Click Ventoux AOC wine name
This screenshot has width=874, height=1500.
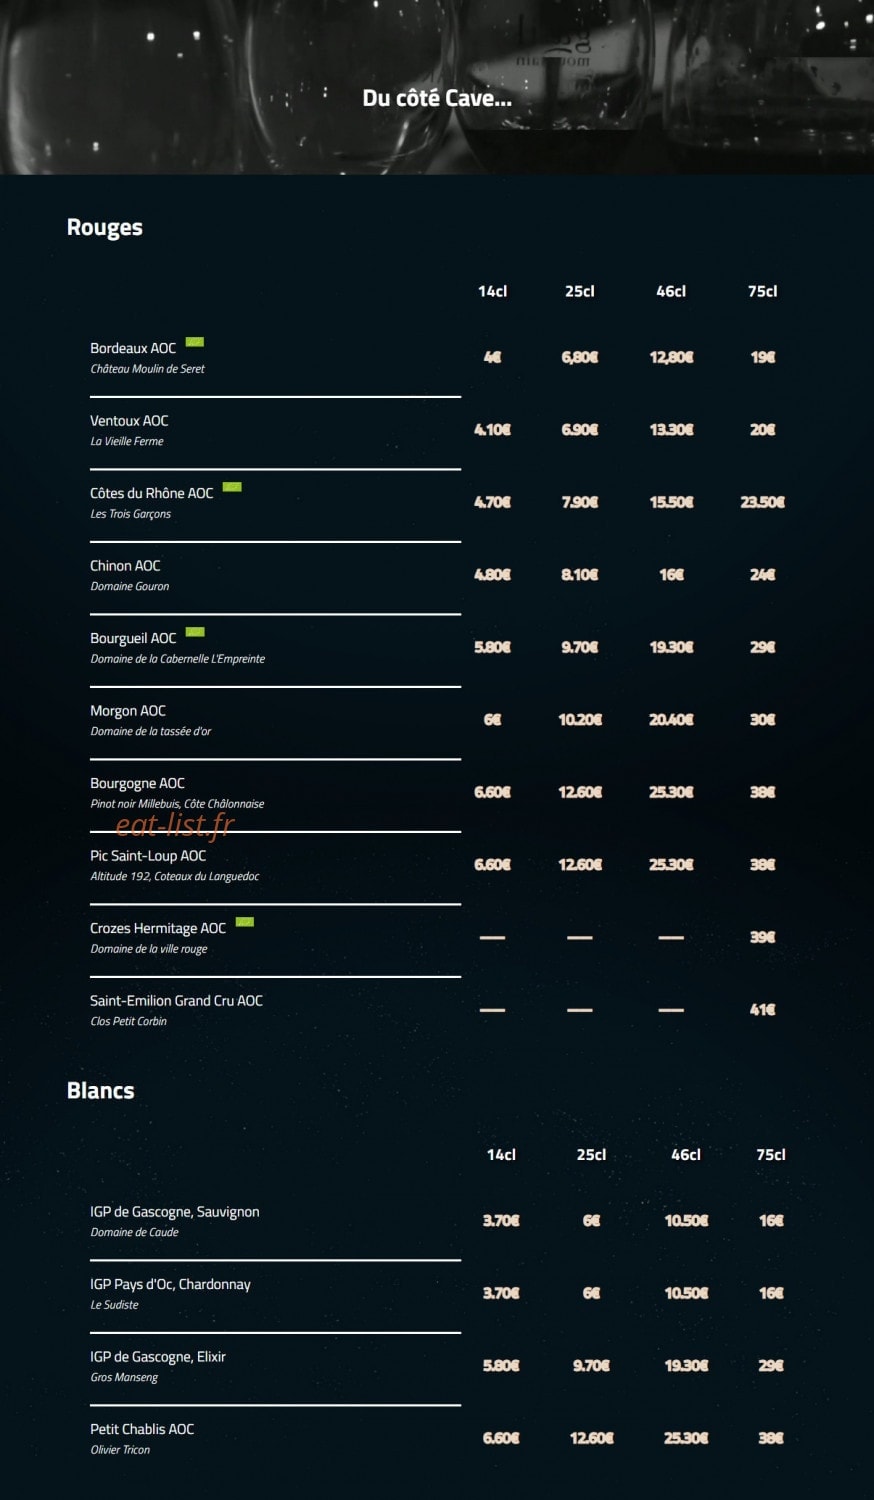pyautogui.click(x=129, y=421)
